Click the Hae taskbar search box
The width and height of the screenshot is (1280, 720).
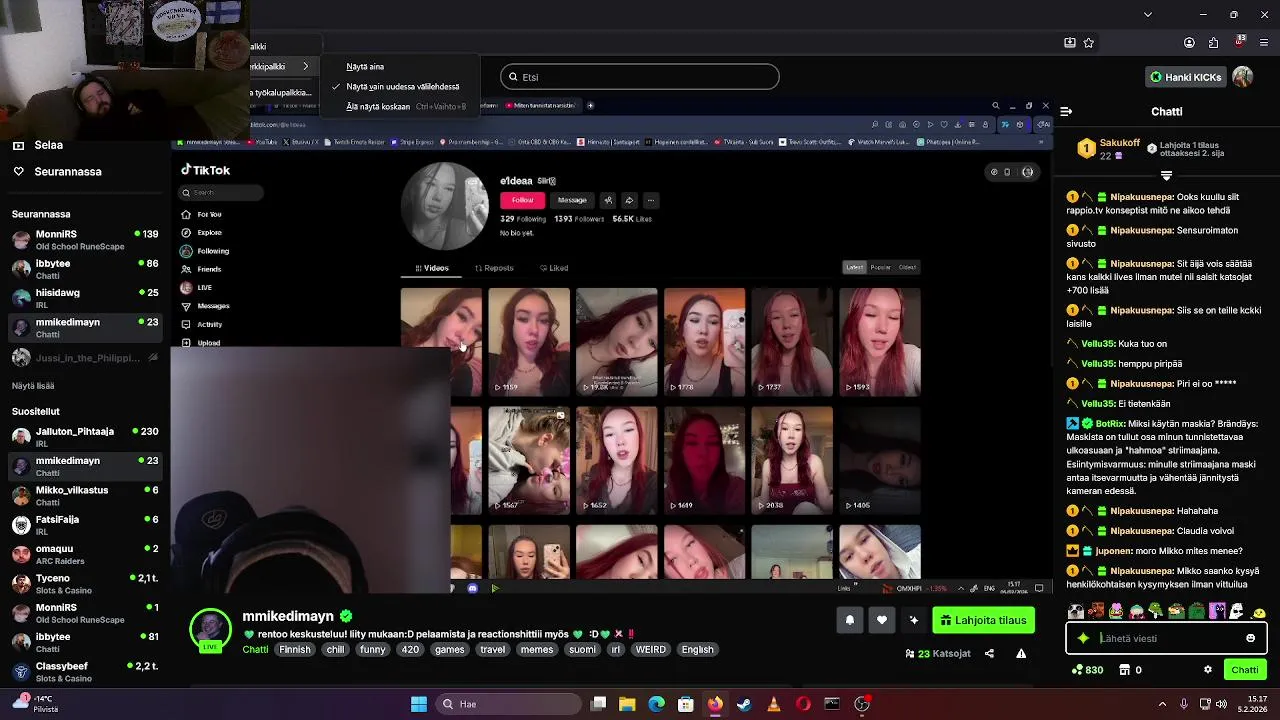click(507, 704)
